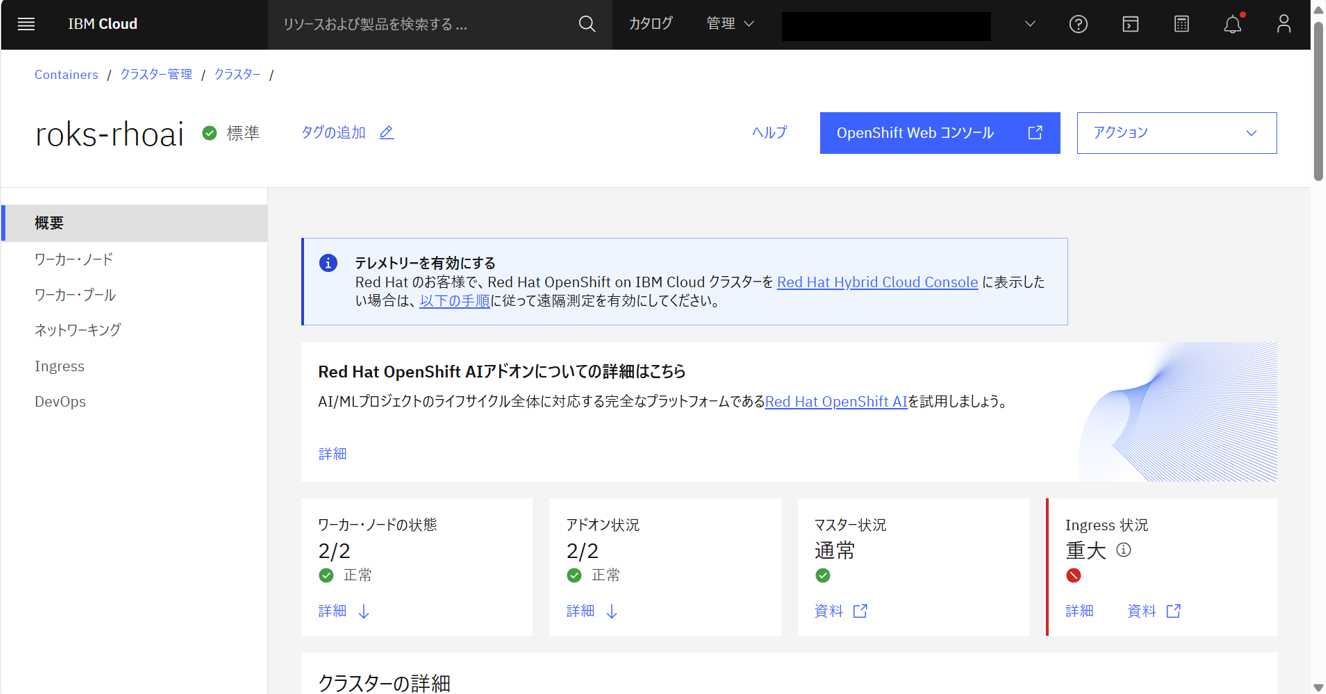
Task: Open the カタログ menu item
Action: [650, 24]
